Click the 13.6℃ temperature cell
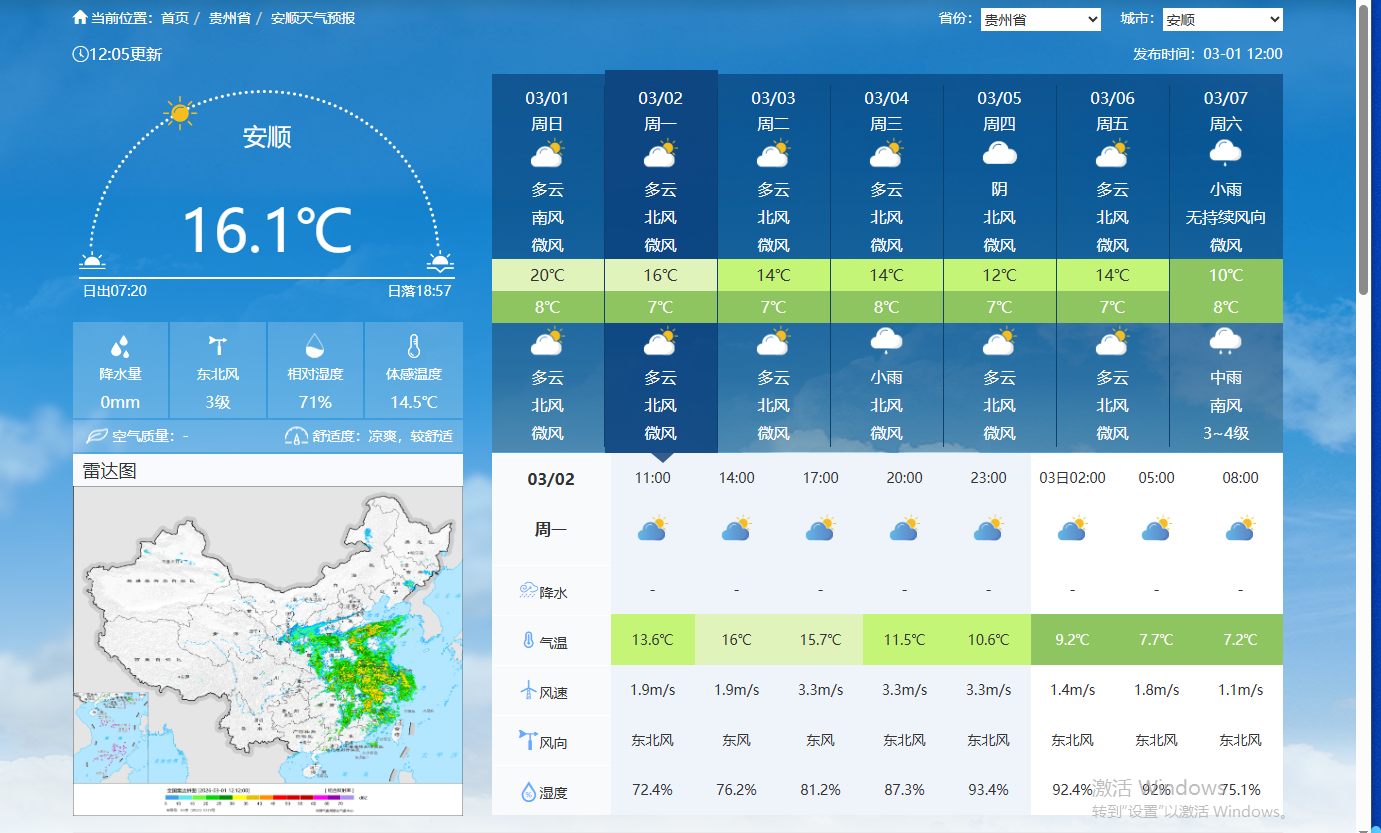The image size is (1381, 833). (652, 640)
